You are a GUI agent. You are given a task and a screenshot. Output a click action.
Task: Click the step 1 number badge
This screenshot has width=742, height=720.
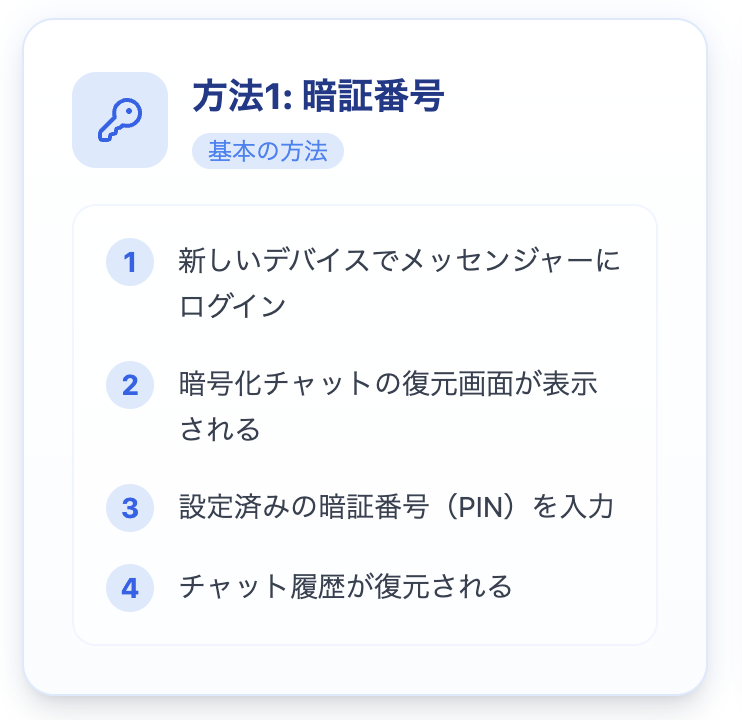[130, 263]
